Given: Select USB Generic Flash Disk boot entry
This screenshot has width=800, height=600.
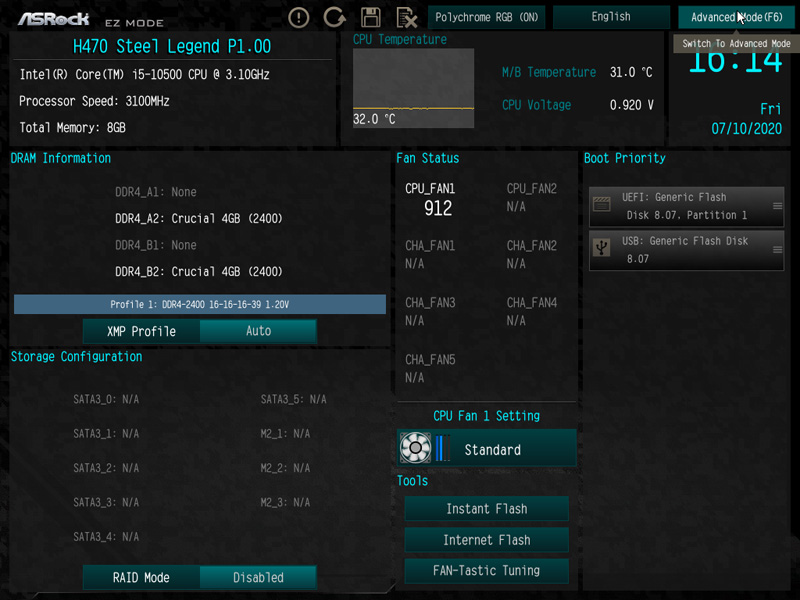Looking at the screenshot, I should click(x=686, y=250).
